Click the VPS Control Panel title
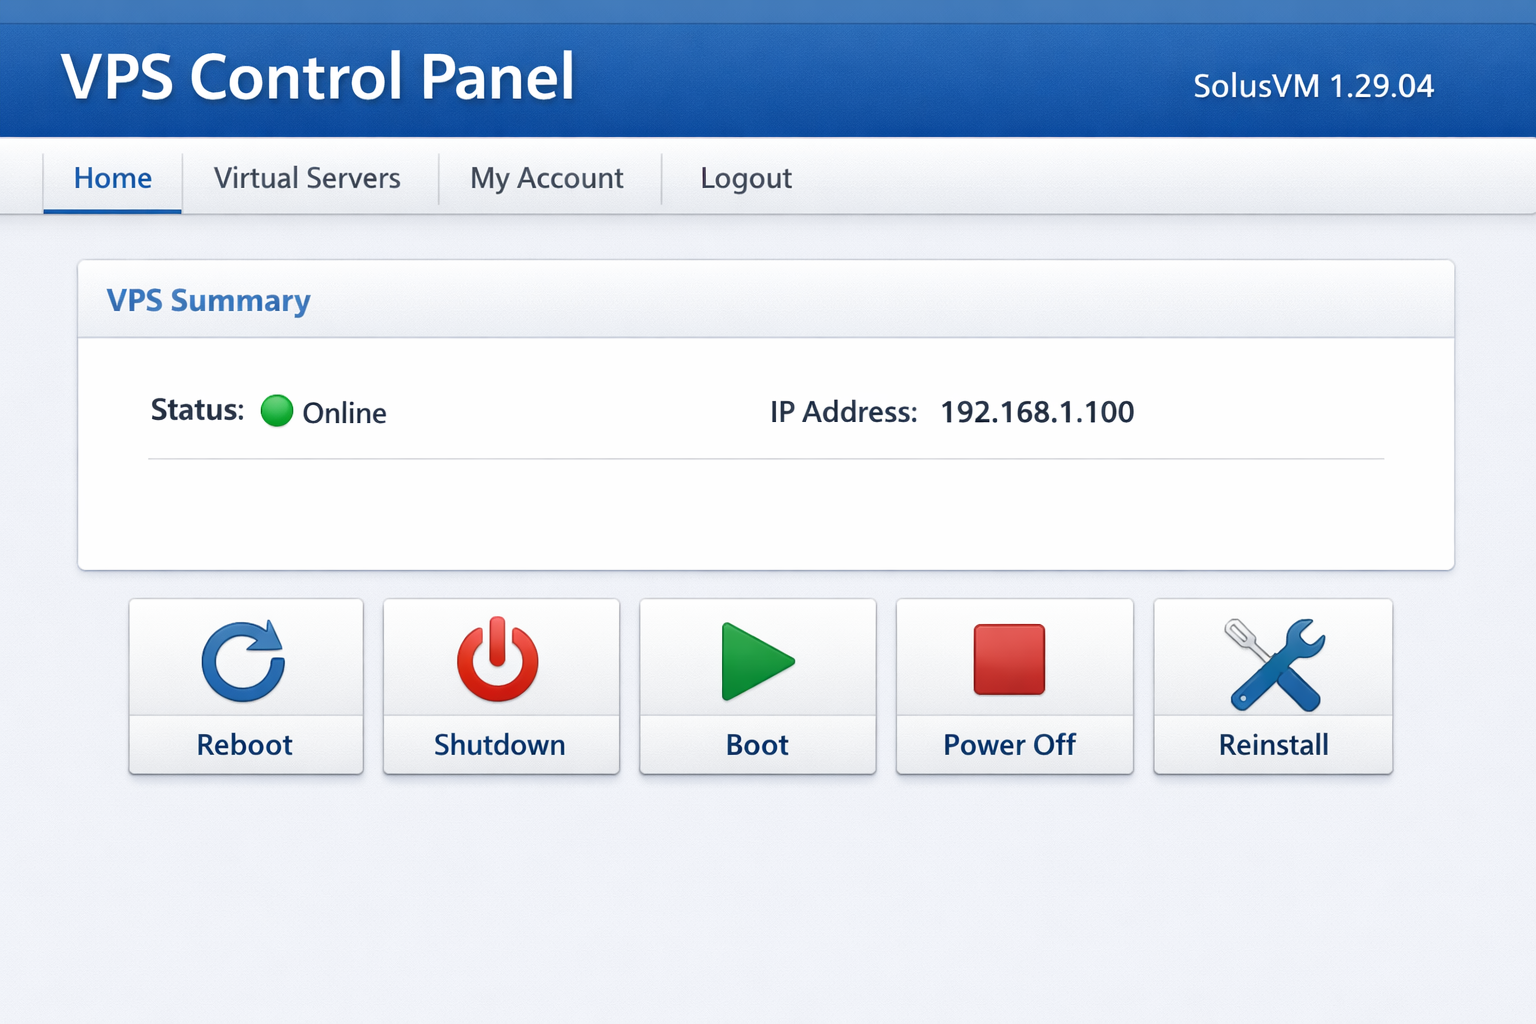 pos(318,77)
